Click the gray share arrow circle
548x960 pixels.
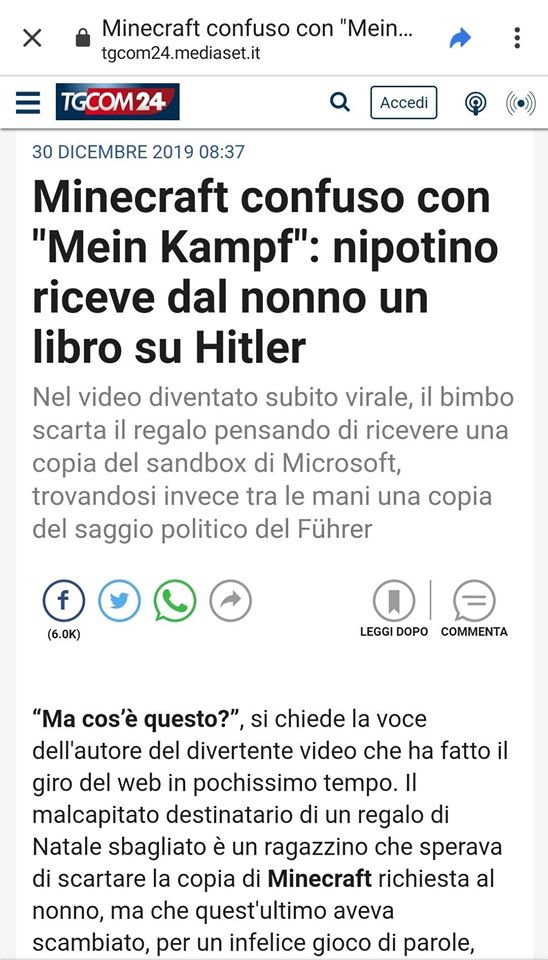pyautogui.click(x=231, y=601)
